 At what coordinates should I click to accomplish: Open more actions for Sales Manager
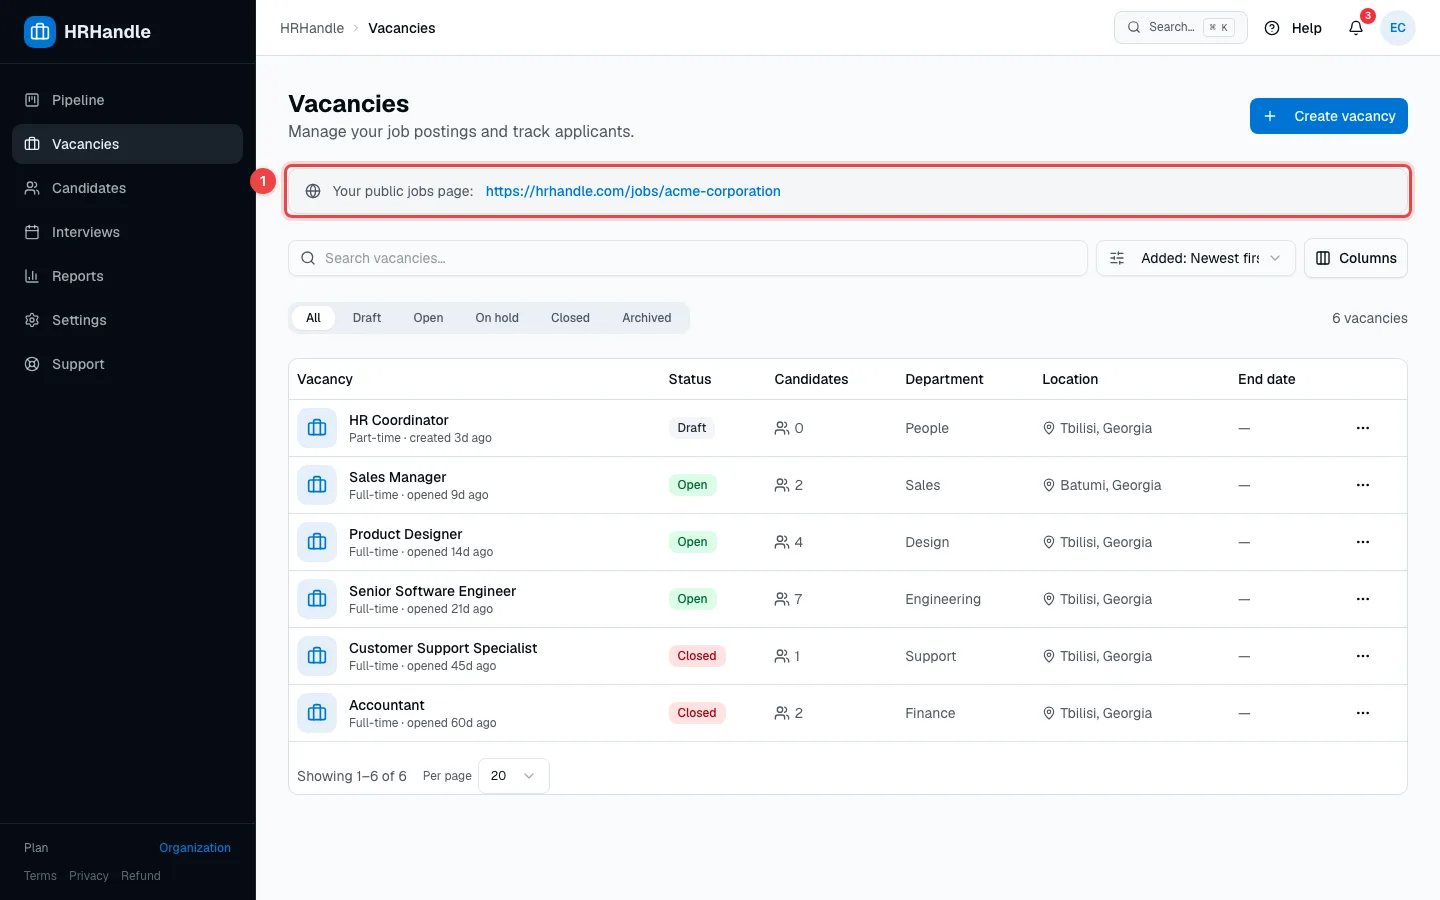1363,485
